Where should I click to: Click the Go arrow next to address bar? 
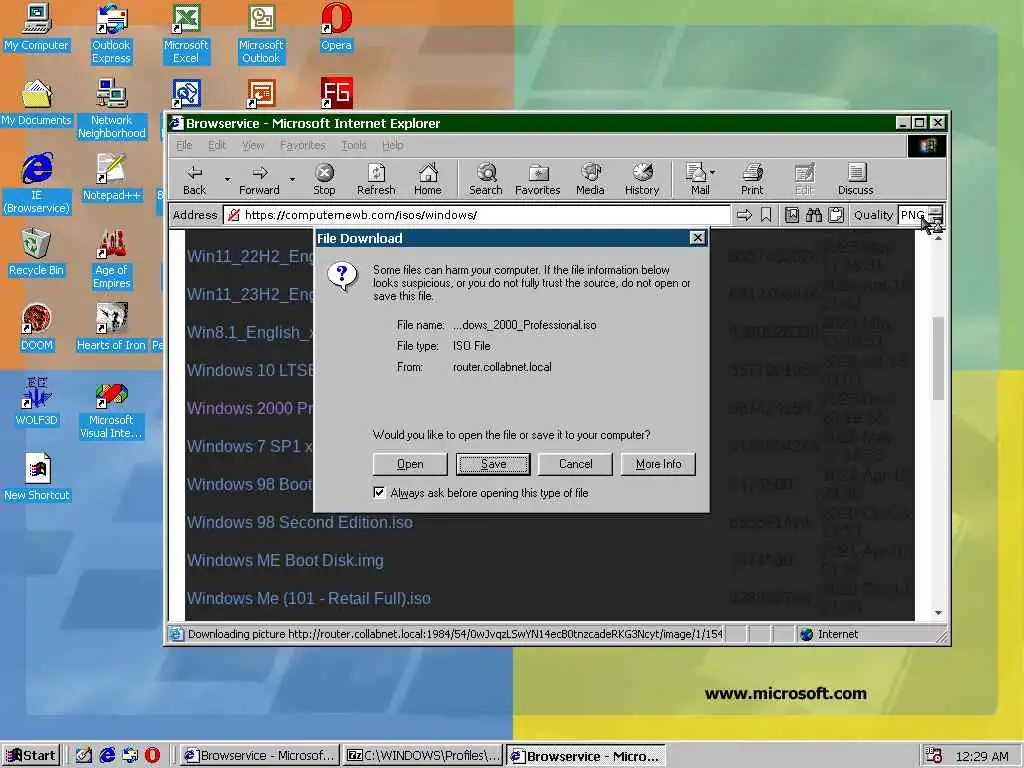[x=744, y=215]
